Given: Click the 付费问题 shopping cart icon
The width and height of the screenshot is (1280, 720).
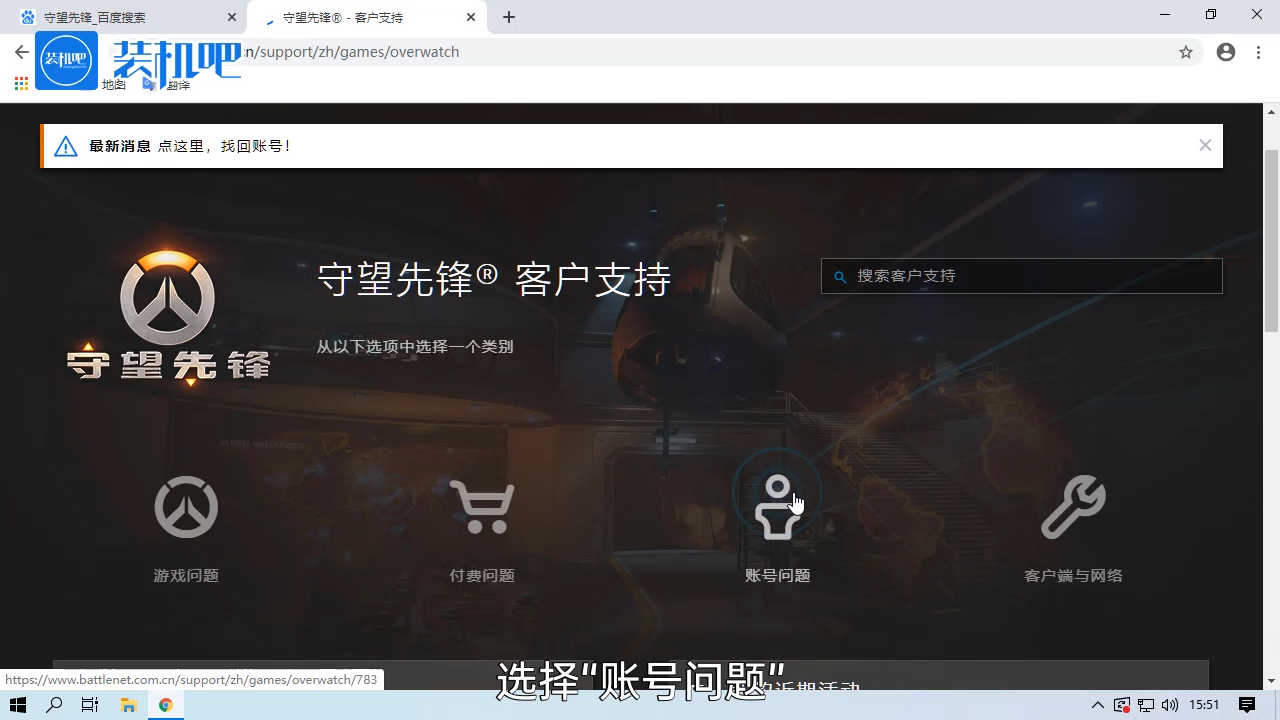Looking at the screenshot, I should point(481,507).
